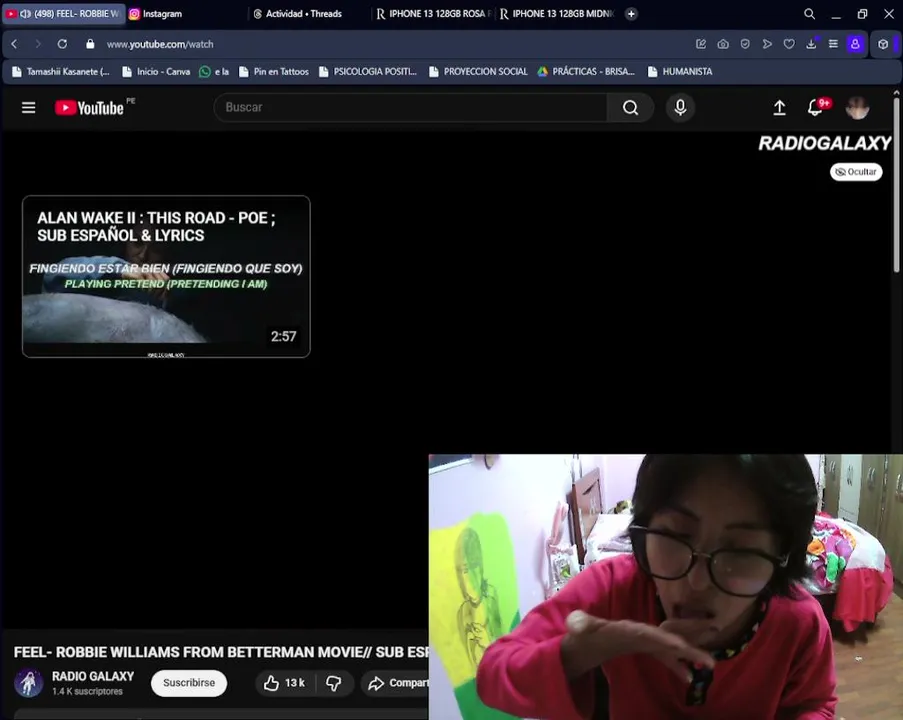
Task: Open the YouTube guide hamburger menu
Action: pyautogui.click(x=28, y=108)
